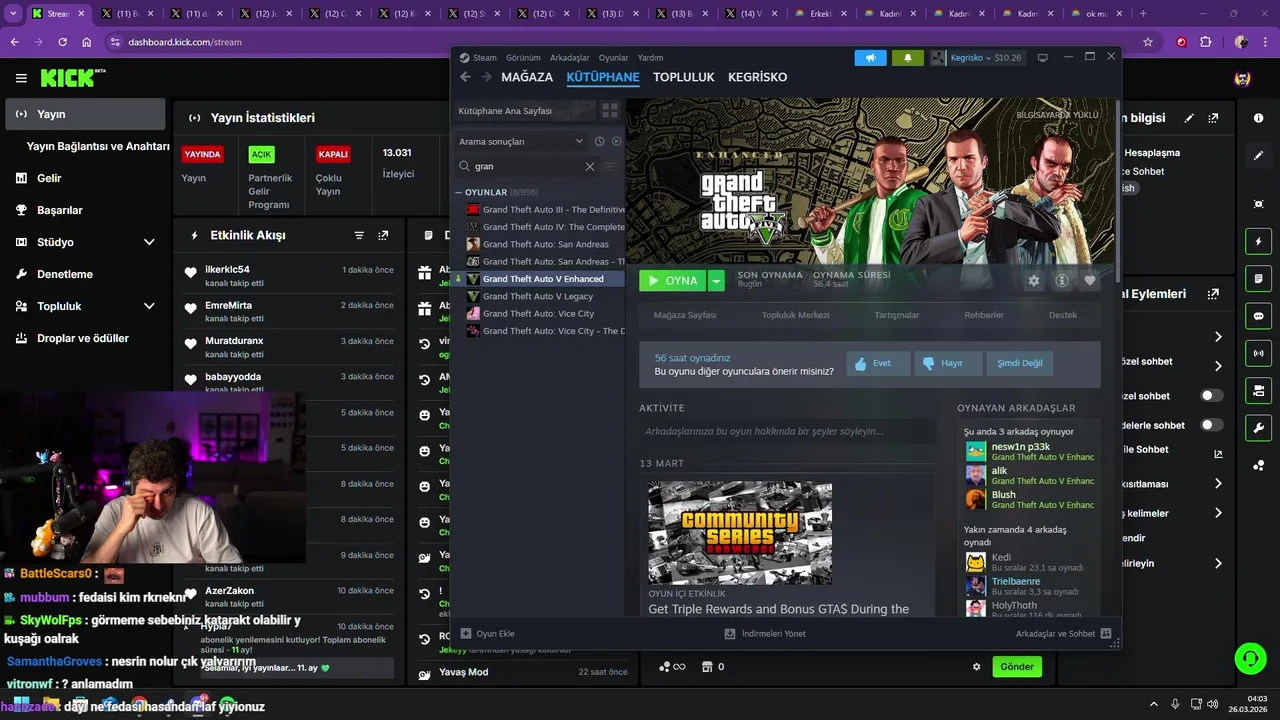1280x720 pixels.
Task: Open the Community Series event thumbnail
Action: pyautogui.click(x=740, y=533)
